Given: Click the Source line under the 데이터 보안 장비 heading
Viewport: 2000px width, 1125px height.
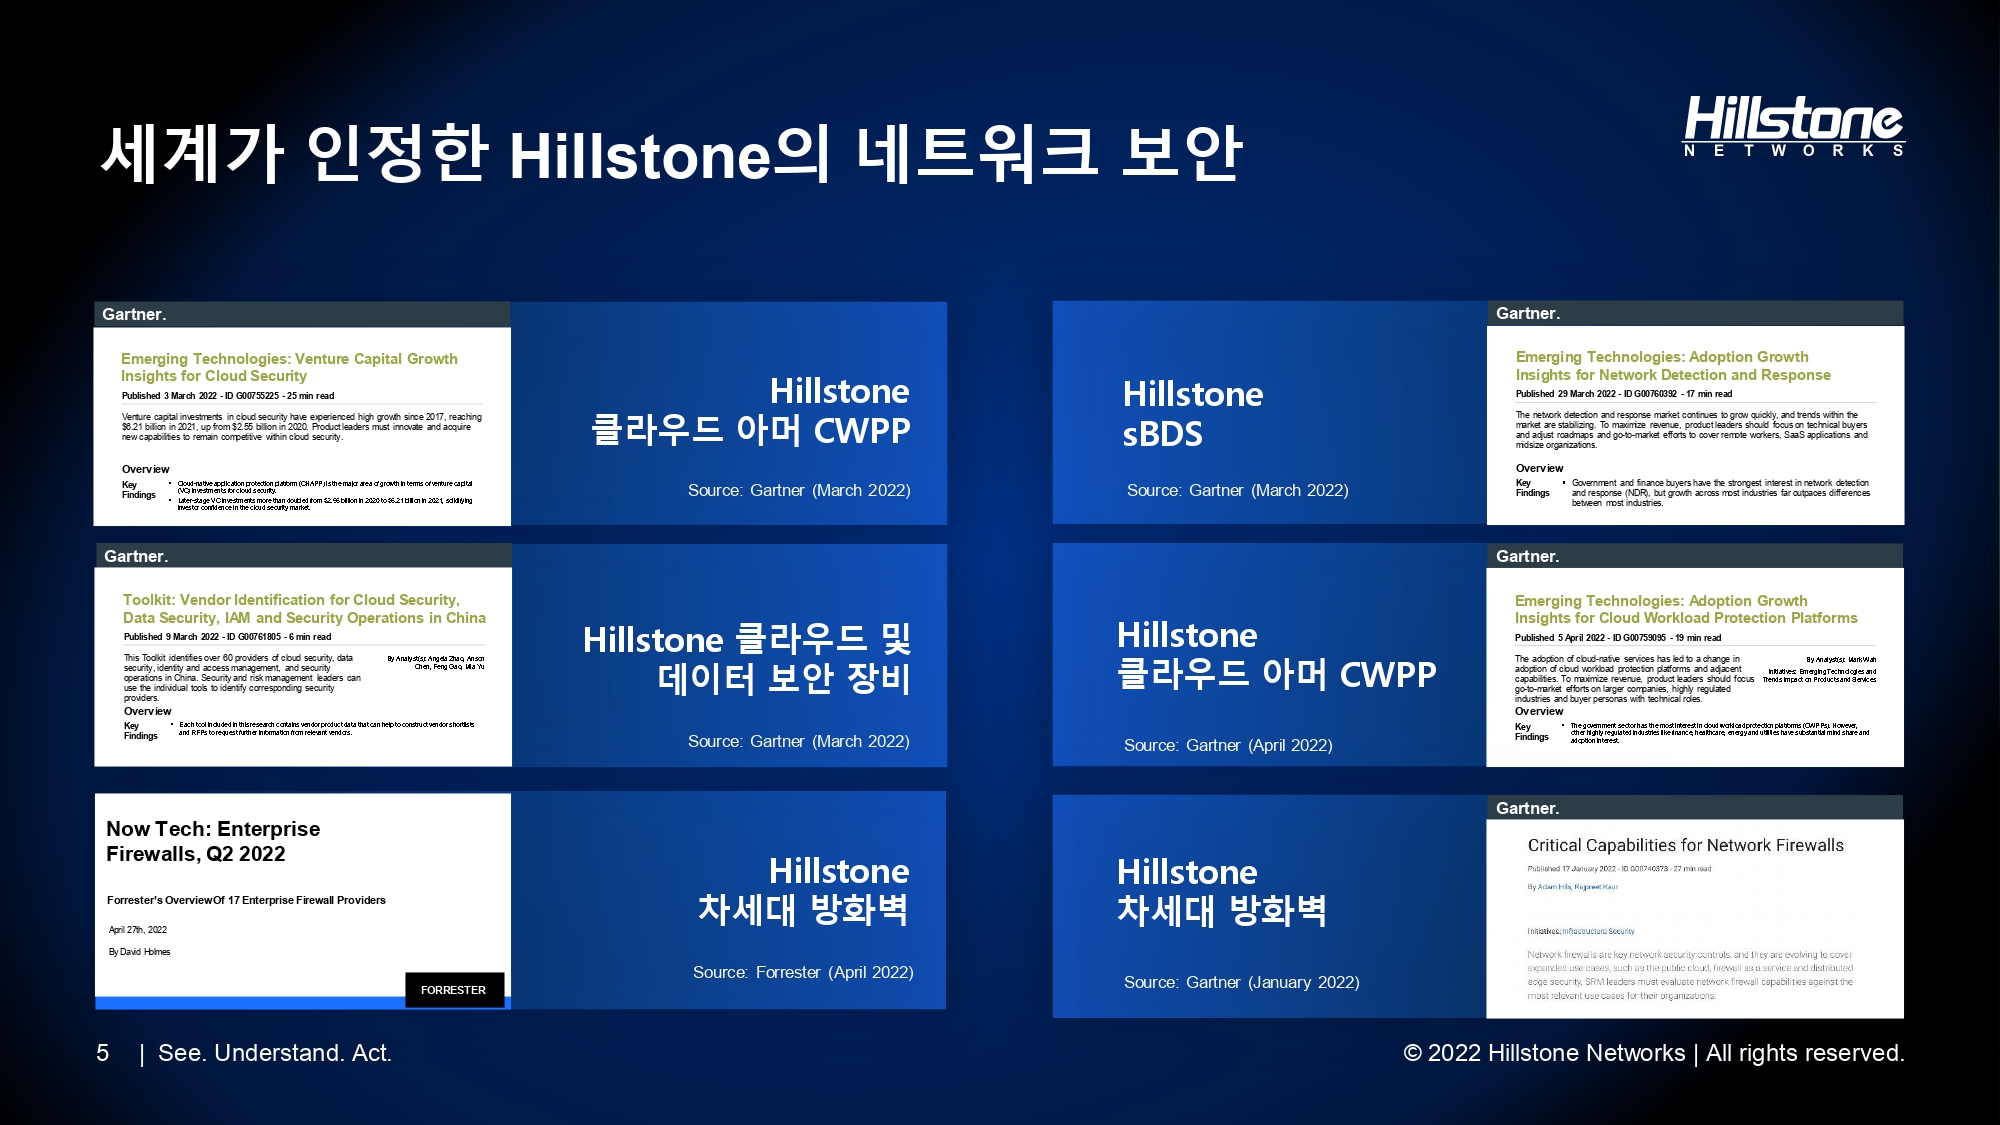Looking at the screenshot, I should (799, 741).
